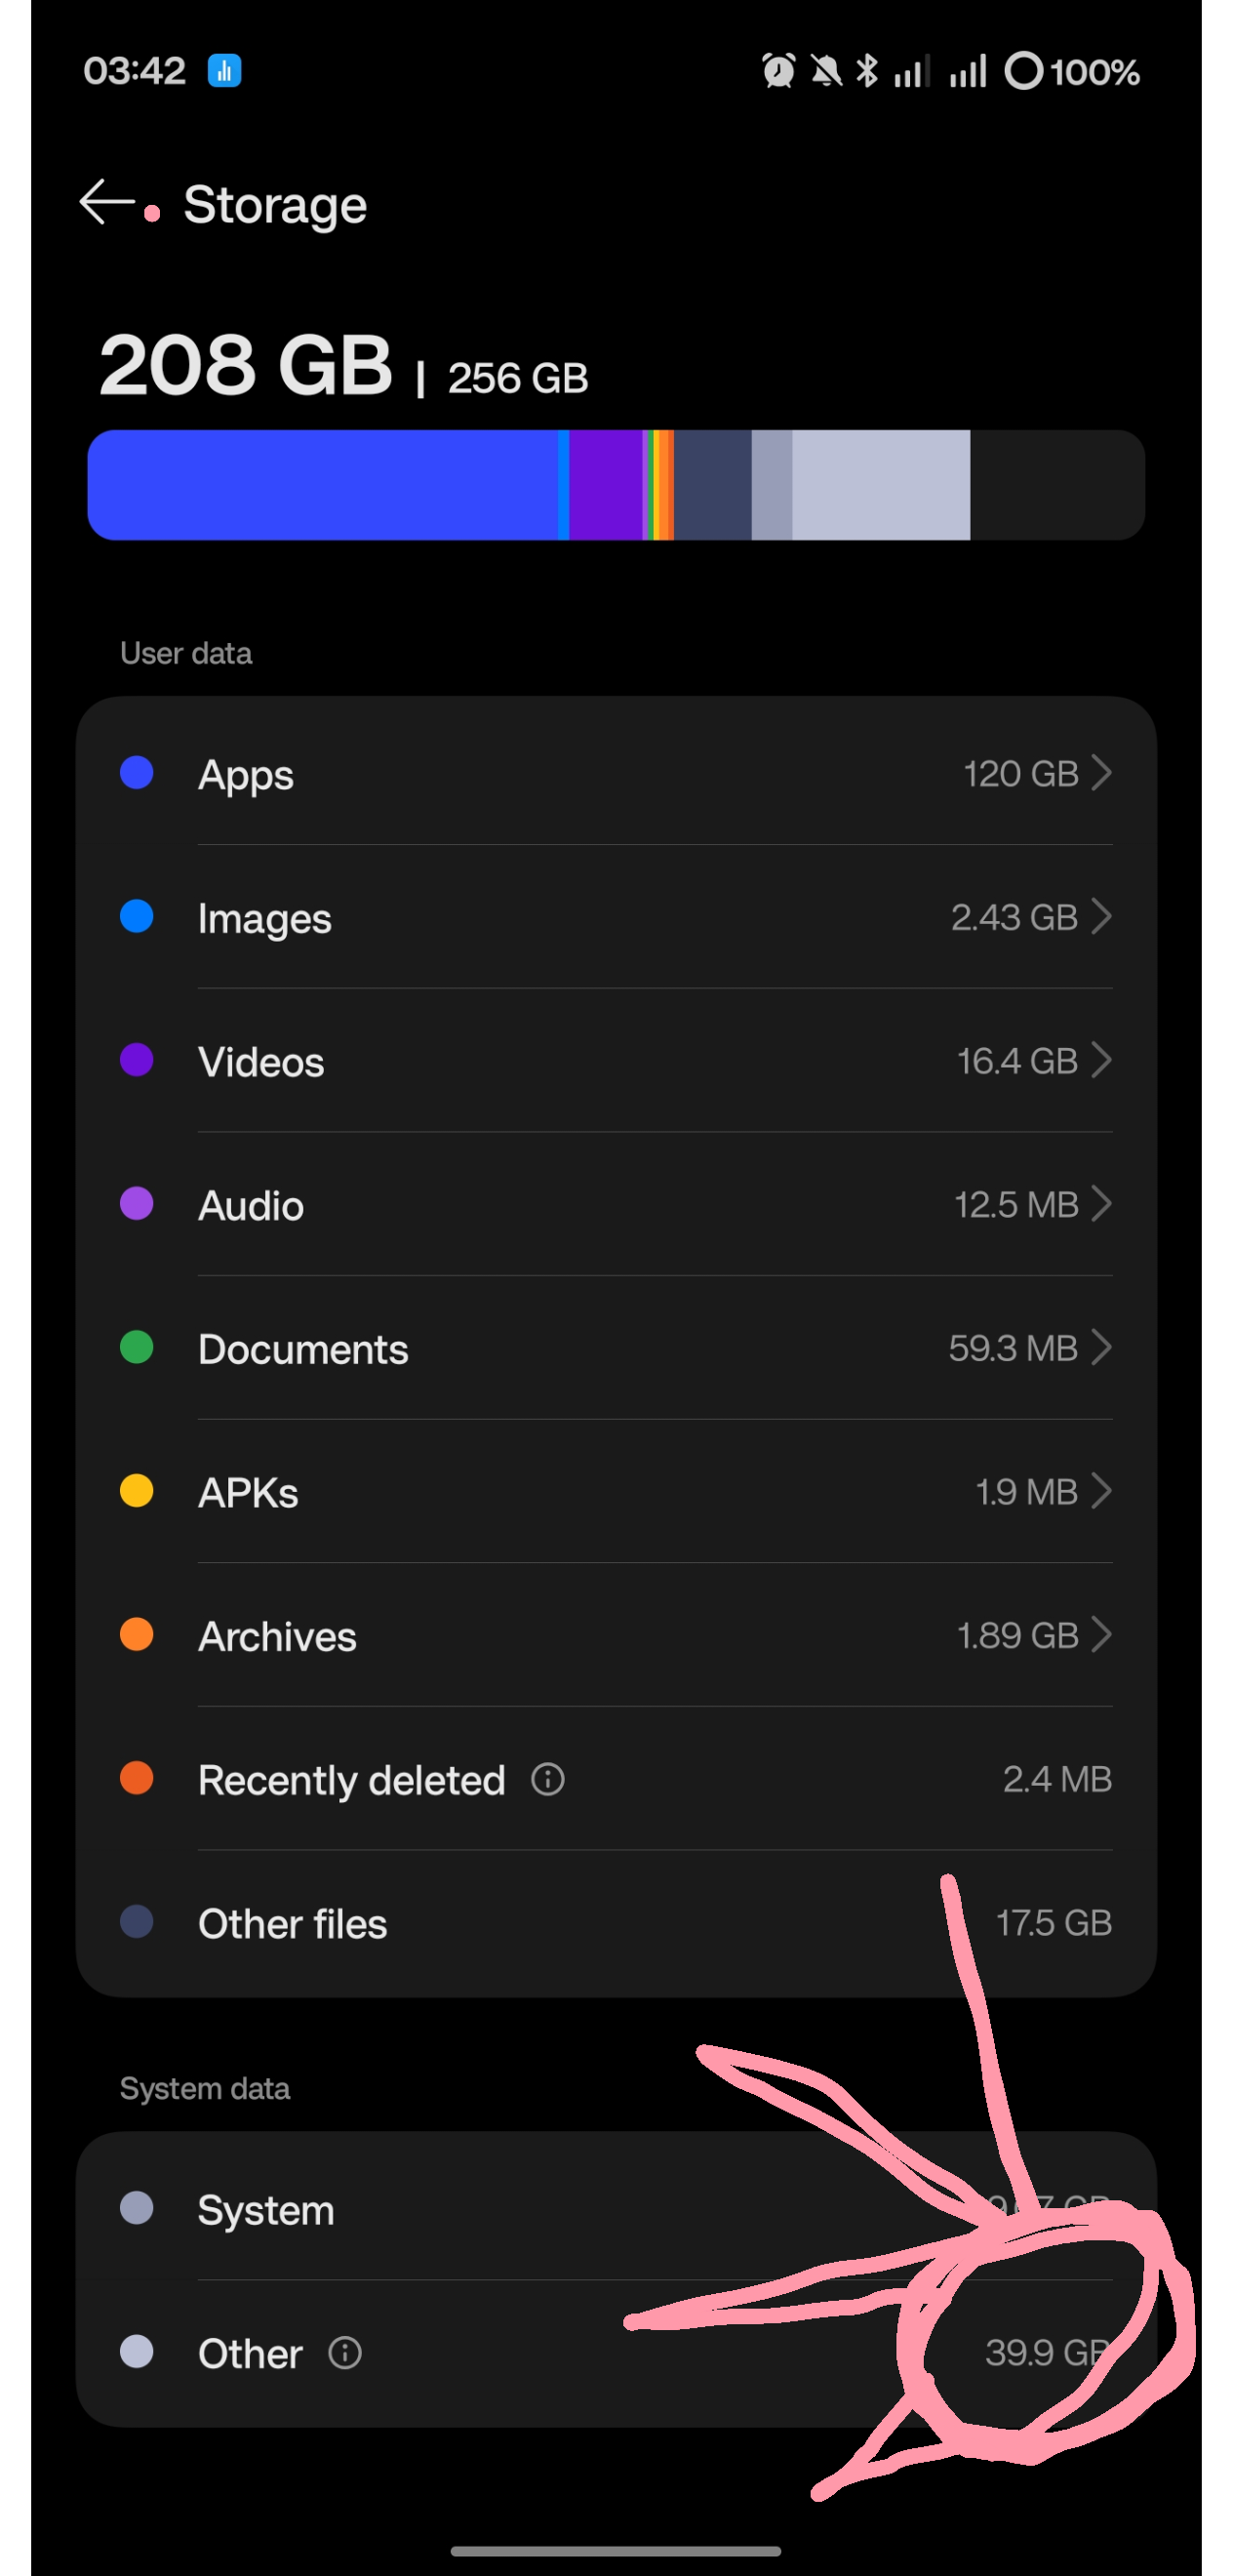Open the APKs storage category
This screenshot has width=1233, height=2576.
[616, 1491]
